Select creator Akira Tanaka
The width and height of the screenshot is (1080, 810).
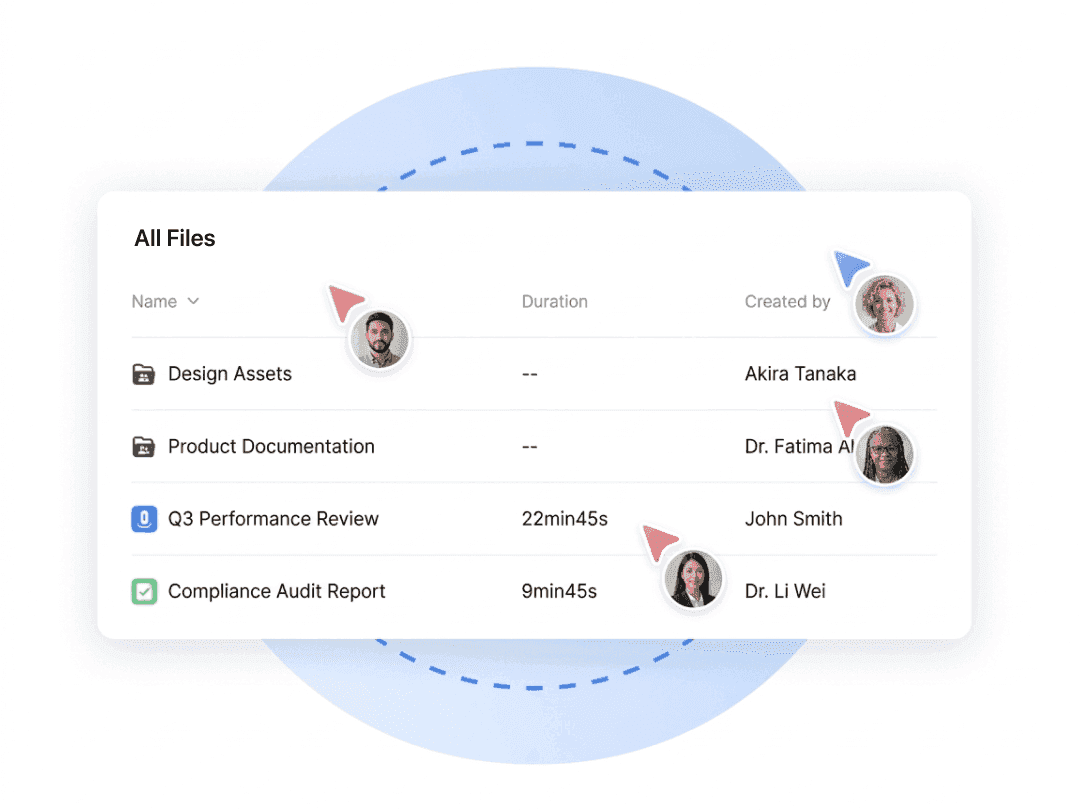tap(800, 374)
